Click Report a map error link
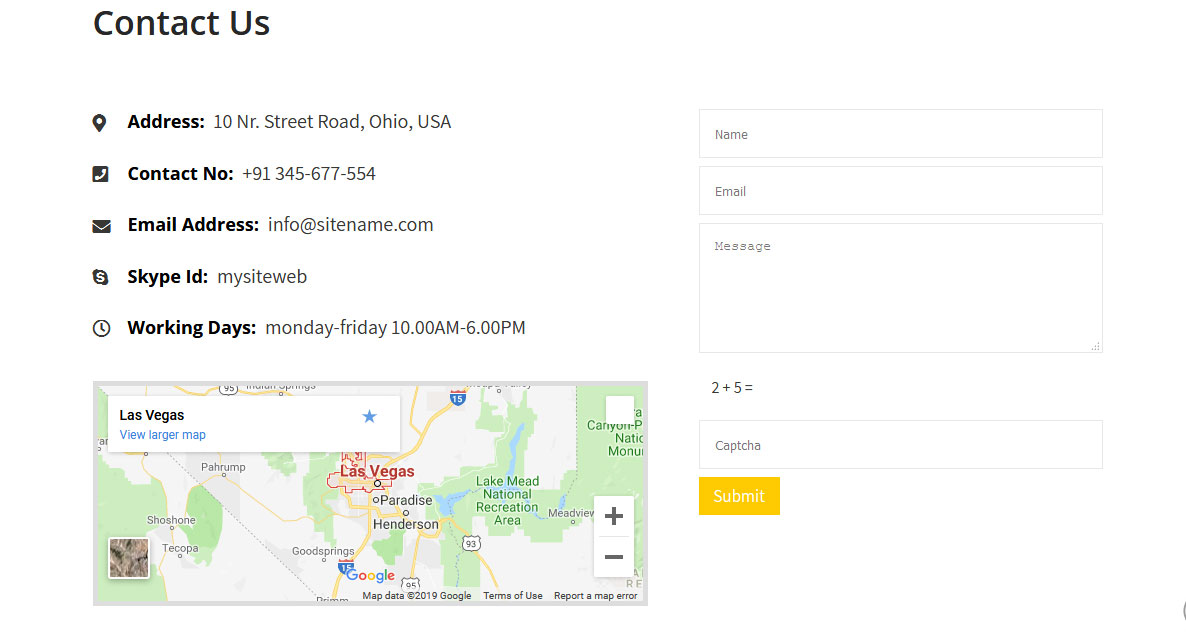Viewport: 1186px width, 641px height. click(595, 596)
